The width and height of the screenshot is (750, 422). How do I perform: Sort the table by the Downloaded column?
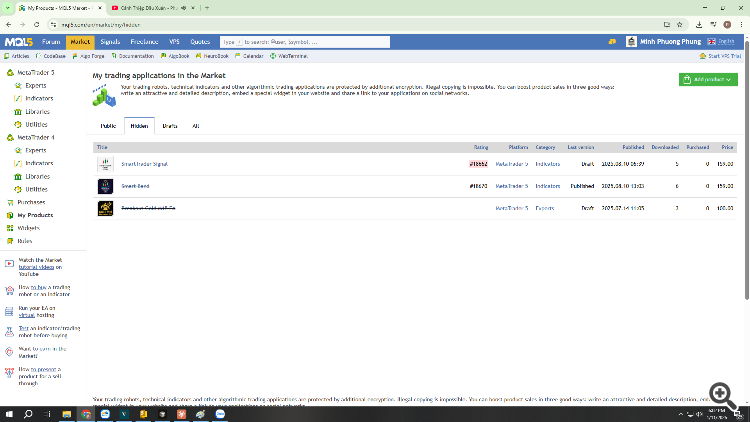tap(665, 147)
